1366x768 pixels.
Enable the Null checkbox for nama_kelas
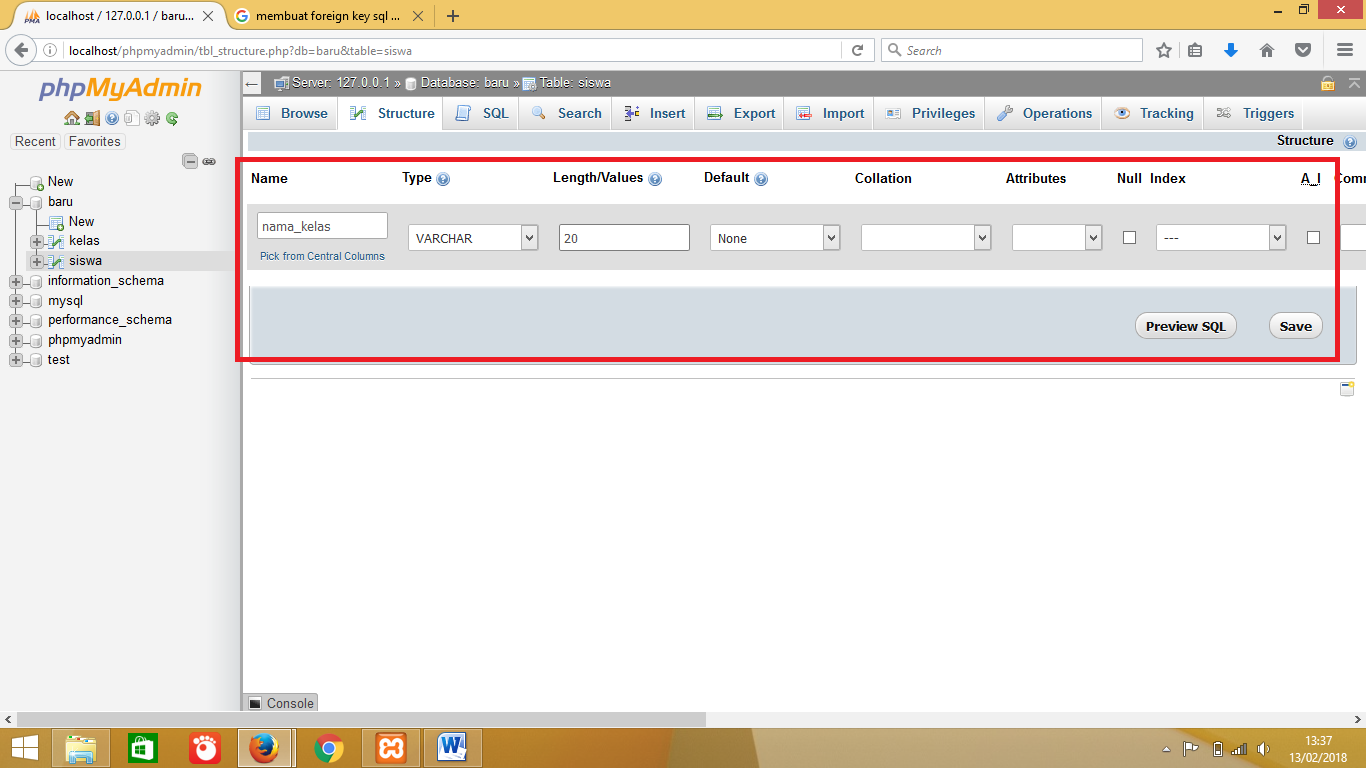click(x=1129, y=237)
